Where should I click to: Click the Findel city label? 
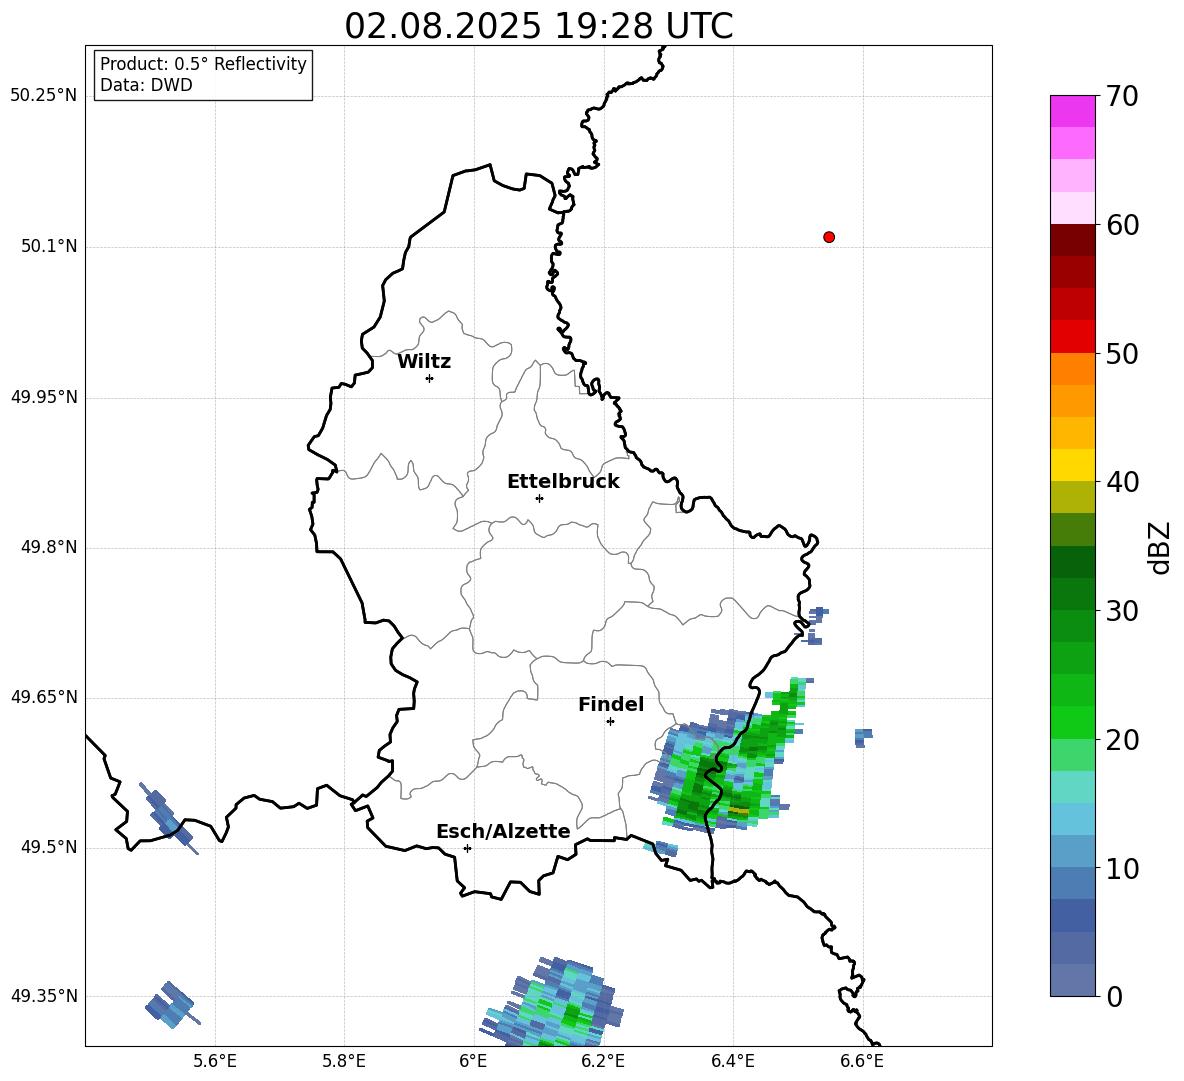611,705
